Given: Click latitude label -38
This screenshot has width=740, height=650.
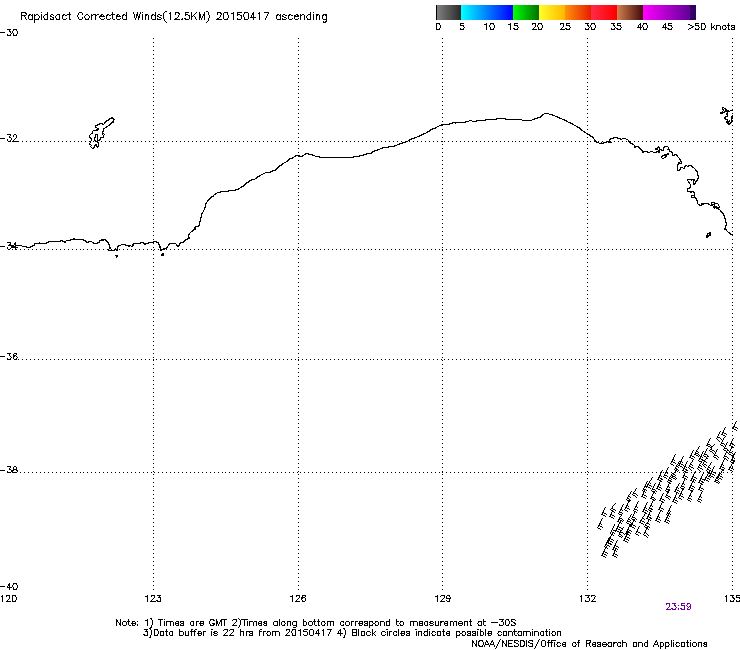Looking at the screenshot, I should point(9,470).
